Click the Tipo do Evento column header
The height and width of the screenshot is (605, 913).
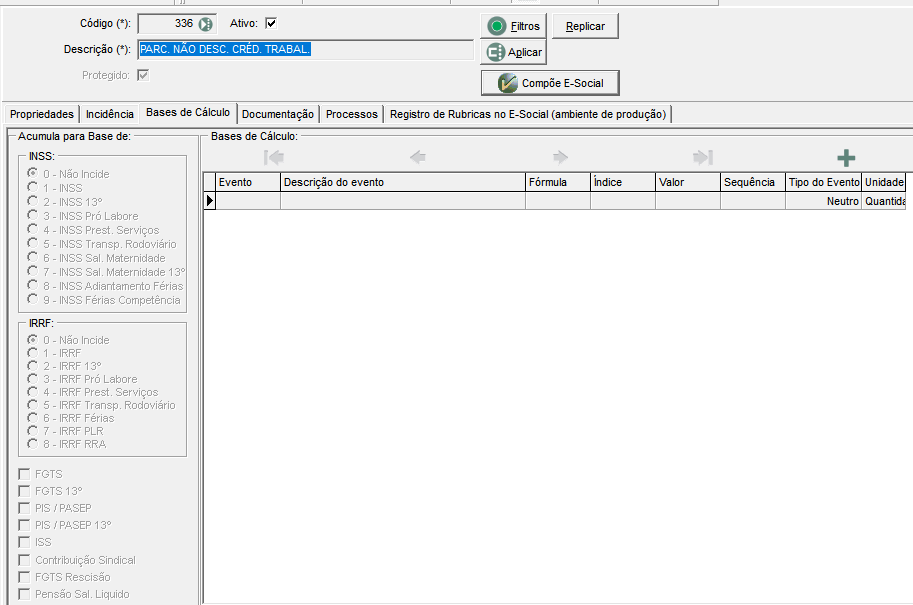pyautogui.click(x=823, y=182)
